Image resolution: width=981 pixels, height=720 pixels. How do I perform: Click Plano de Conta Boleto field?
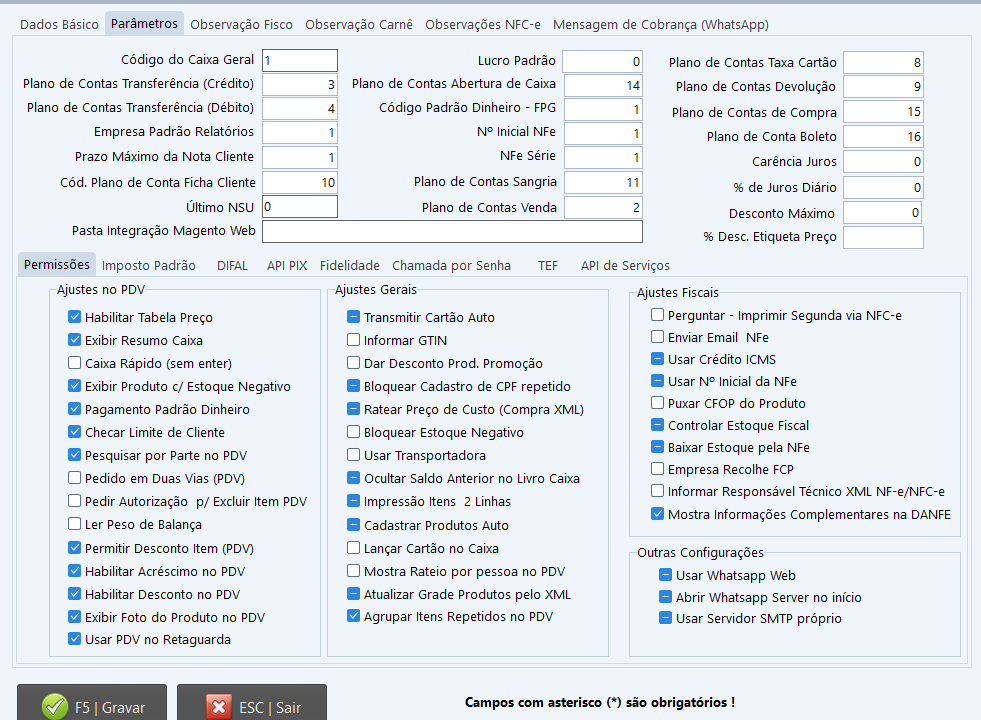tap(883, 136)
